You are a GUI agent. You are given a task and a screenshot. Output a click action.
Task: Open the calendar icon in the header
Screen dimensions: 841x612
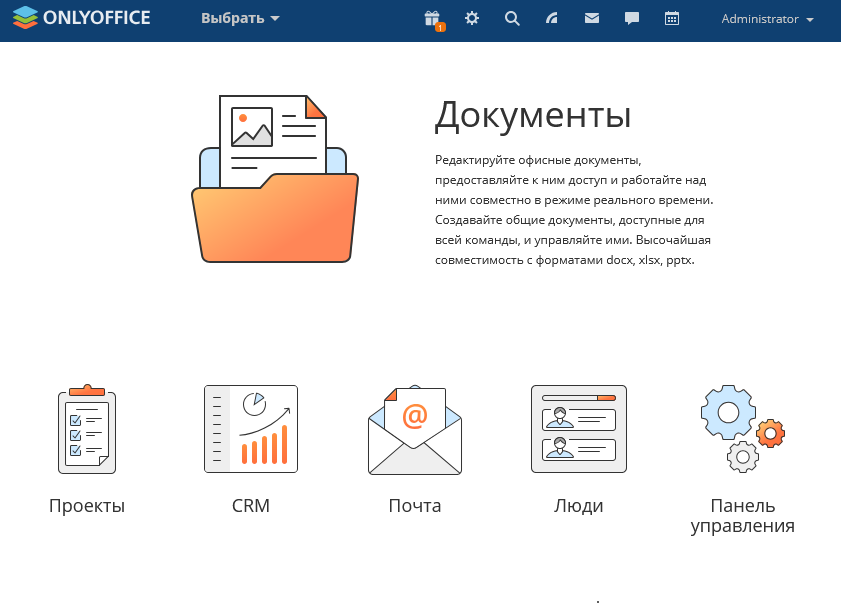click(x=672, y=19)
